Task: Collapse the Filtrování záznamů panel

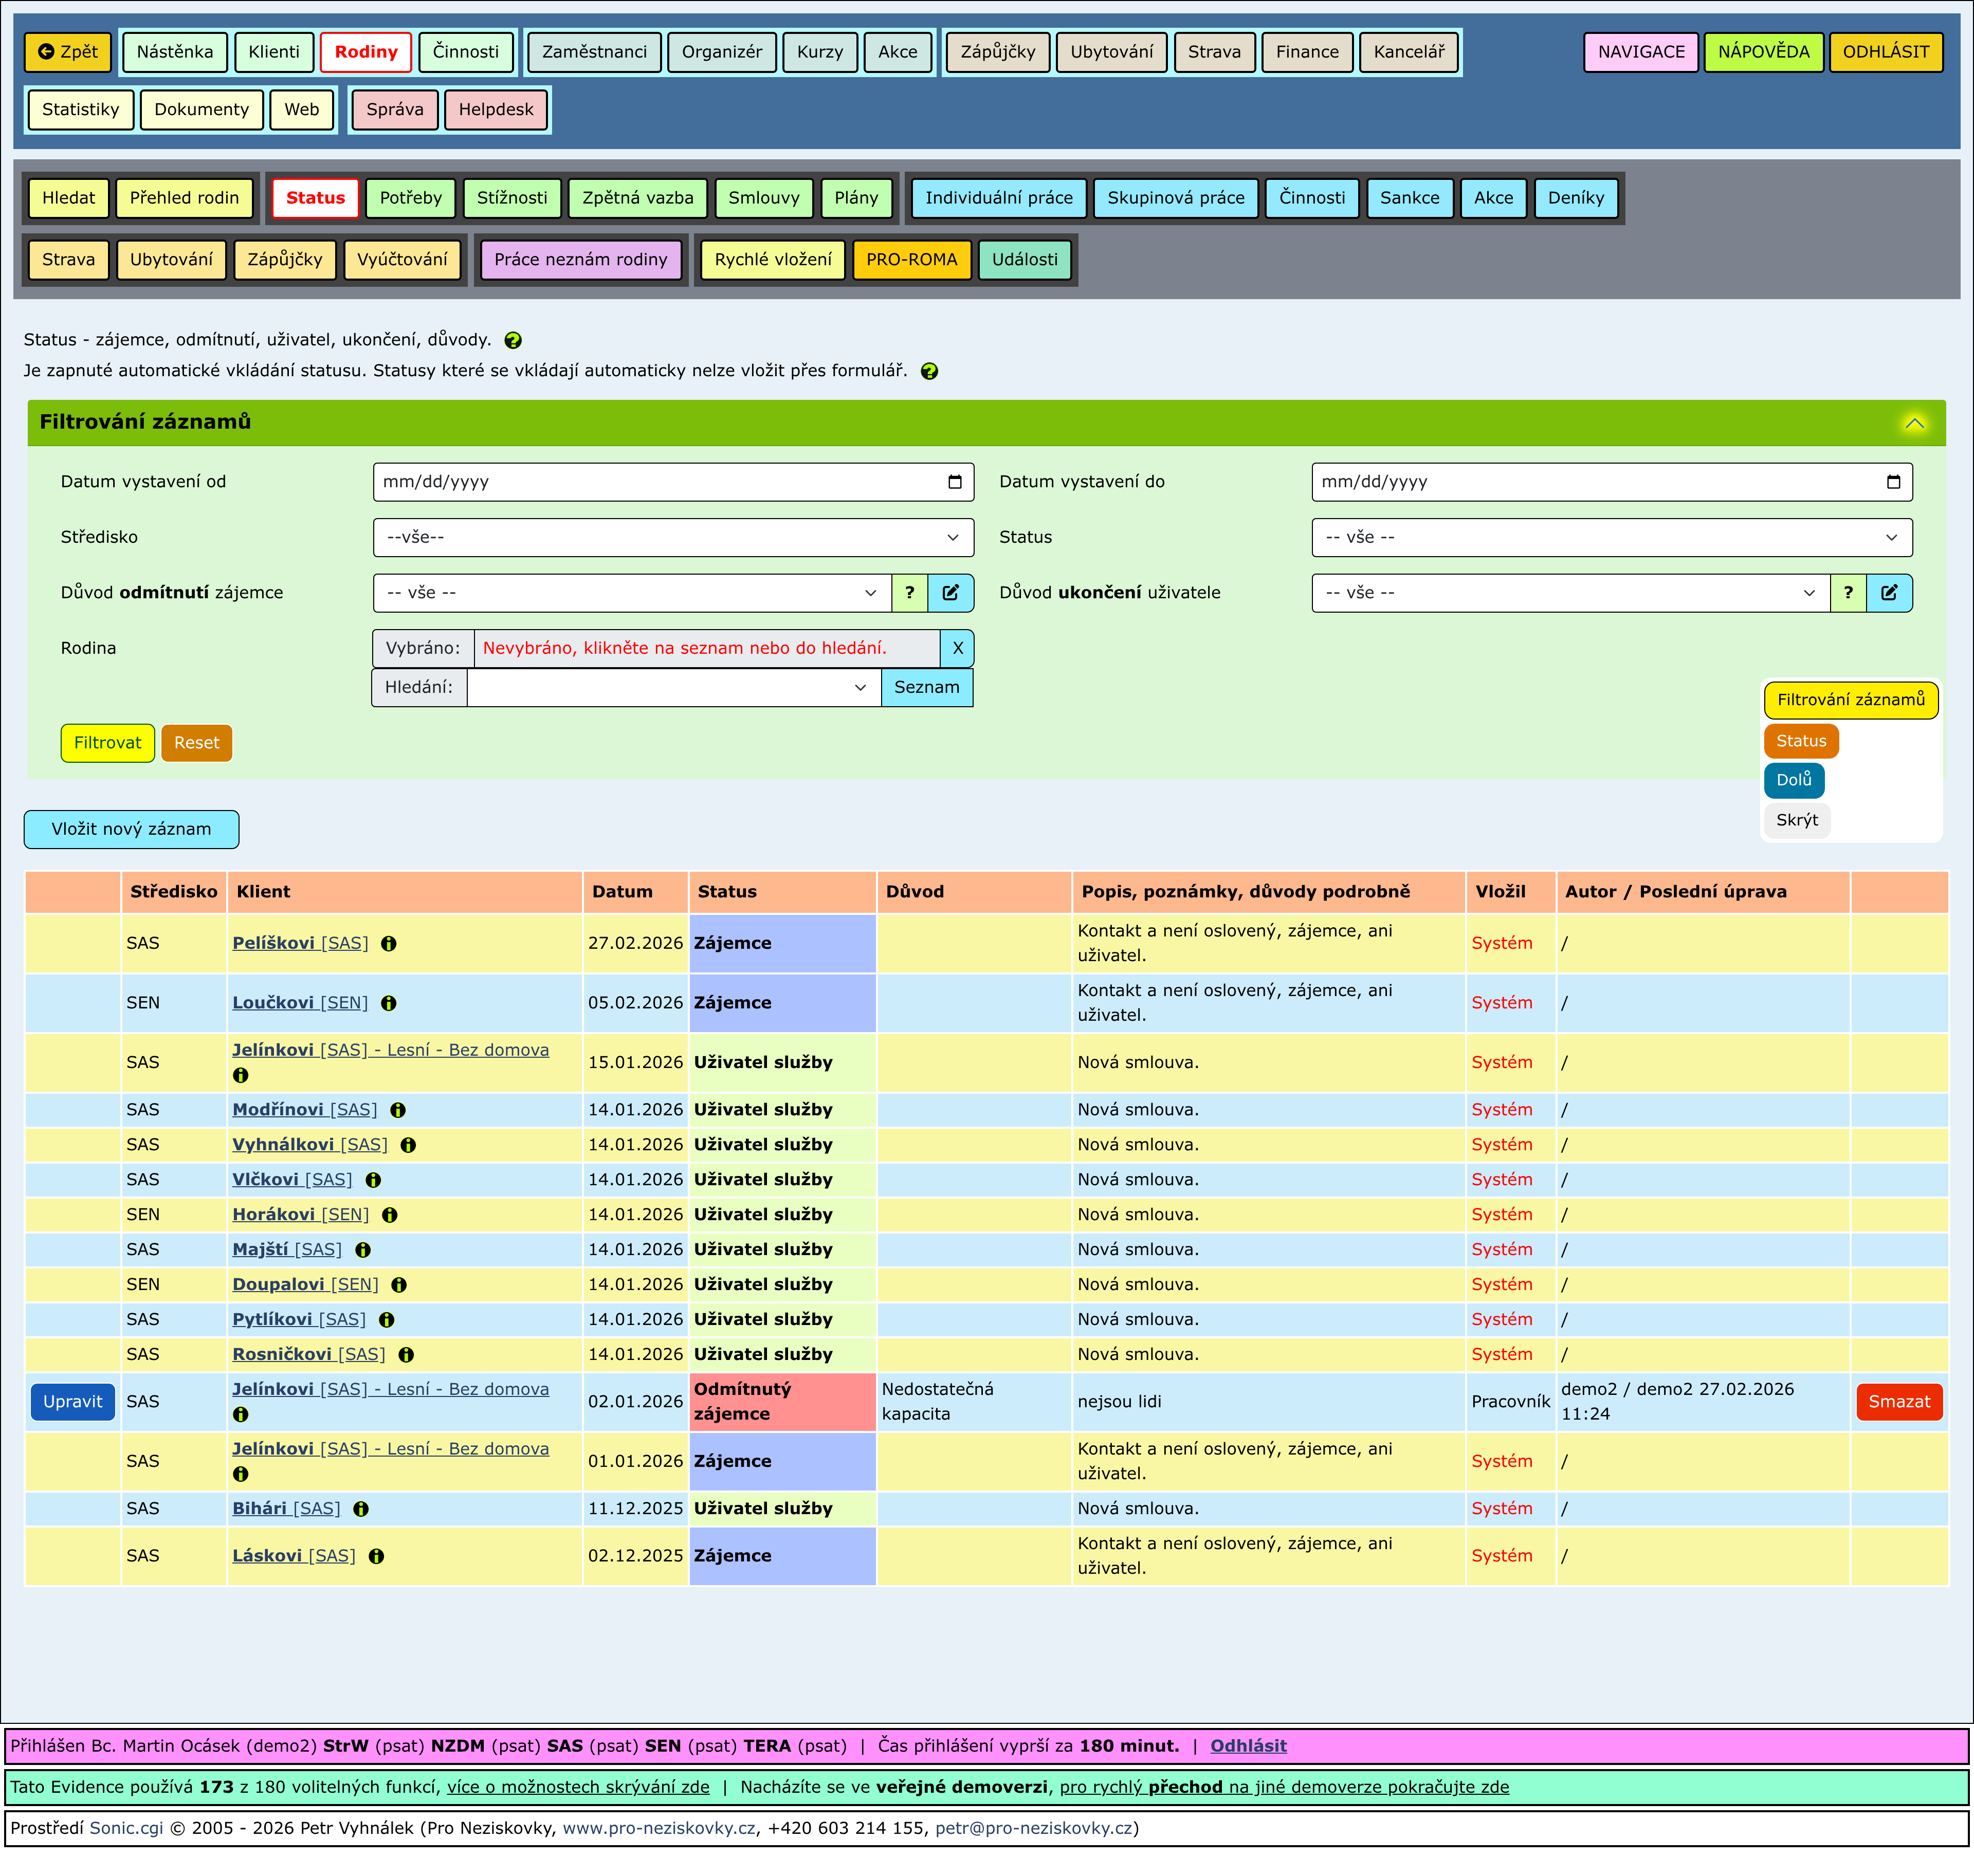Action: click(x=1914, y=422)
